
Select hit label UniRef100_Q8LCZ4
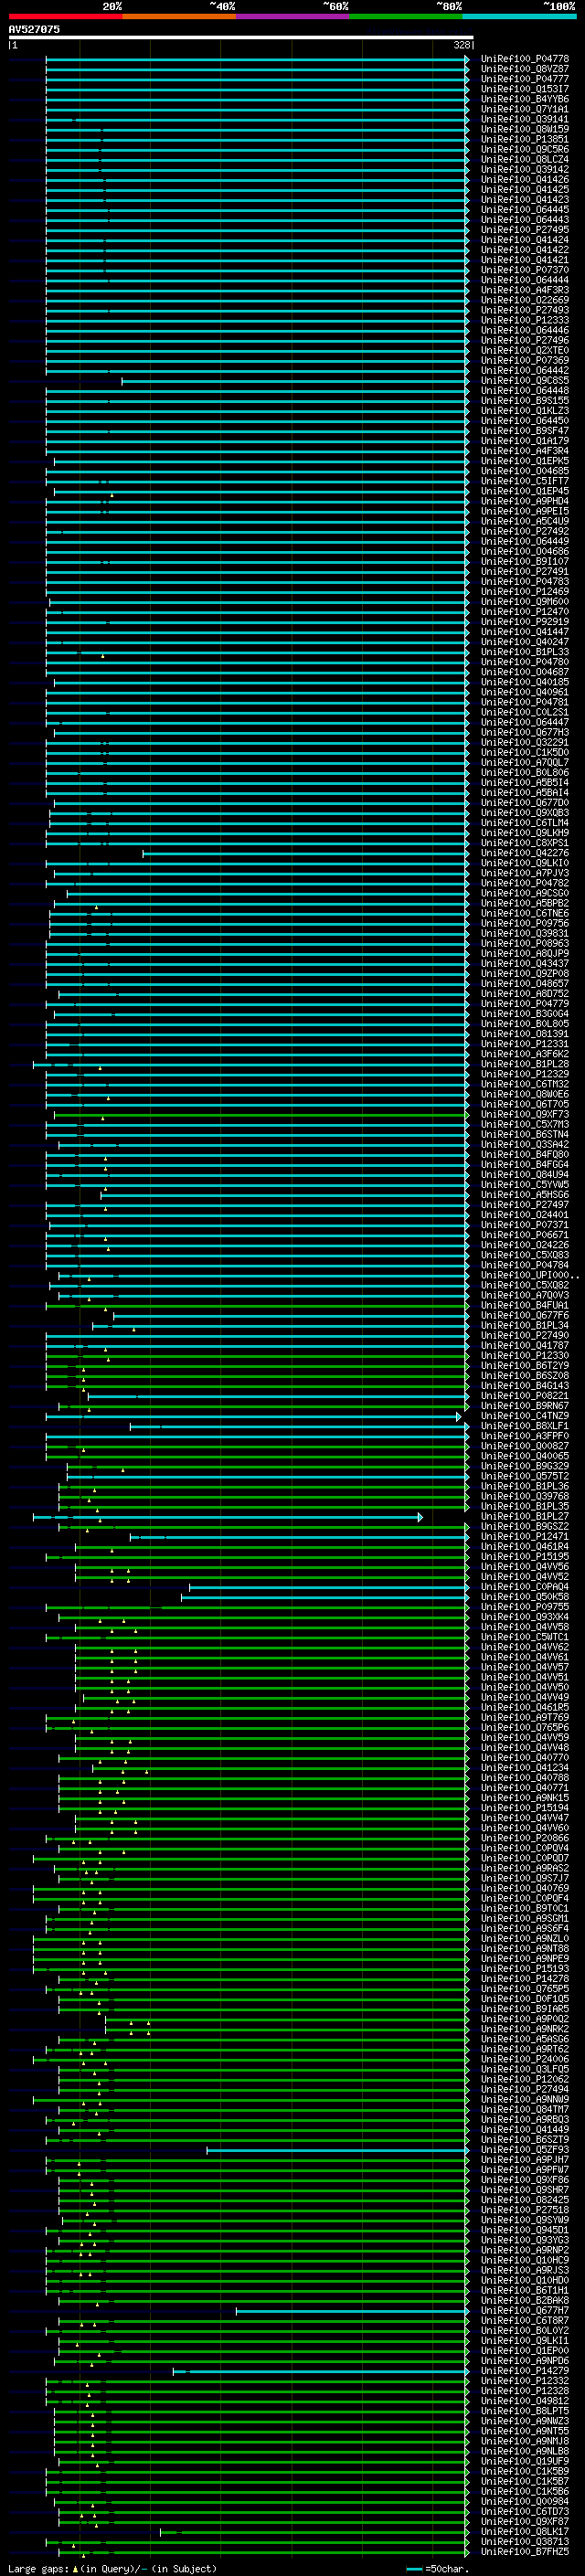[524, 159]
